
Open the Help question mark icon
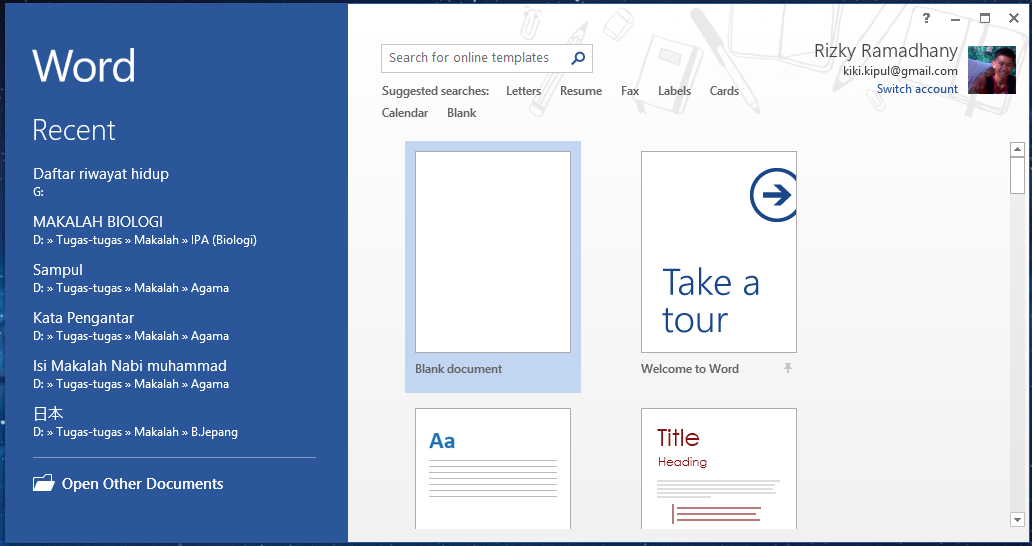[927, 18]
